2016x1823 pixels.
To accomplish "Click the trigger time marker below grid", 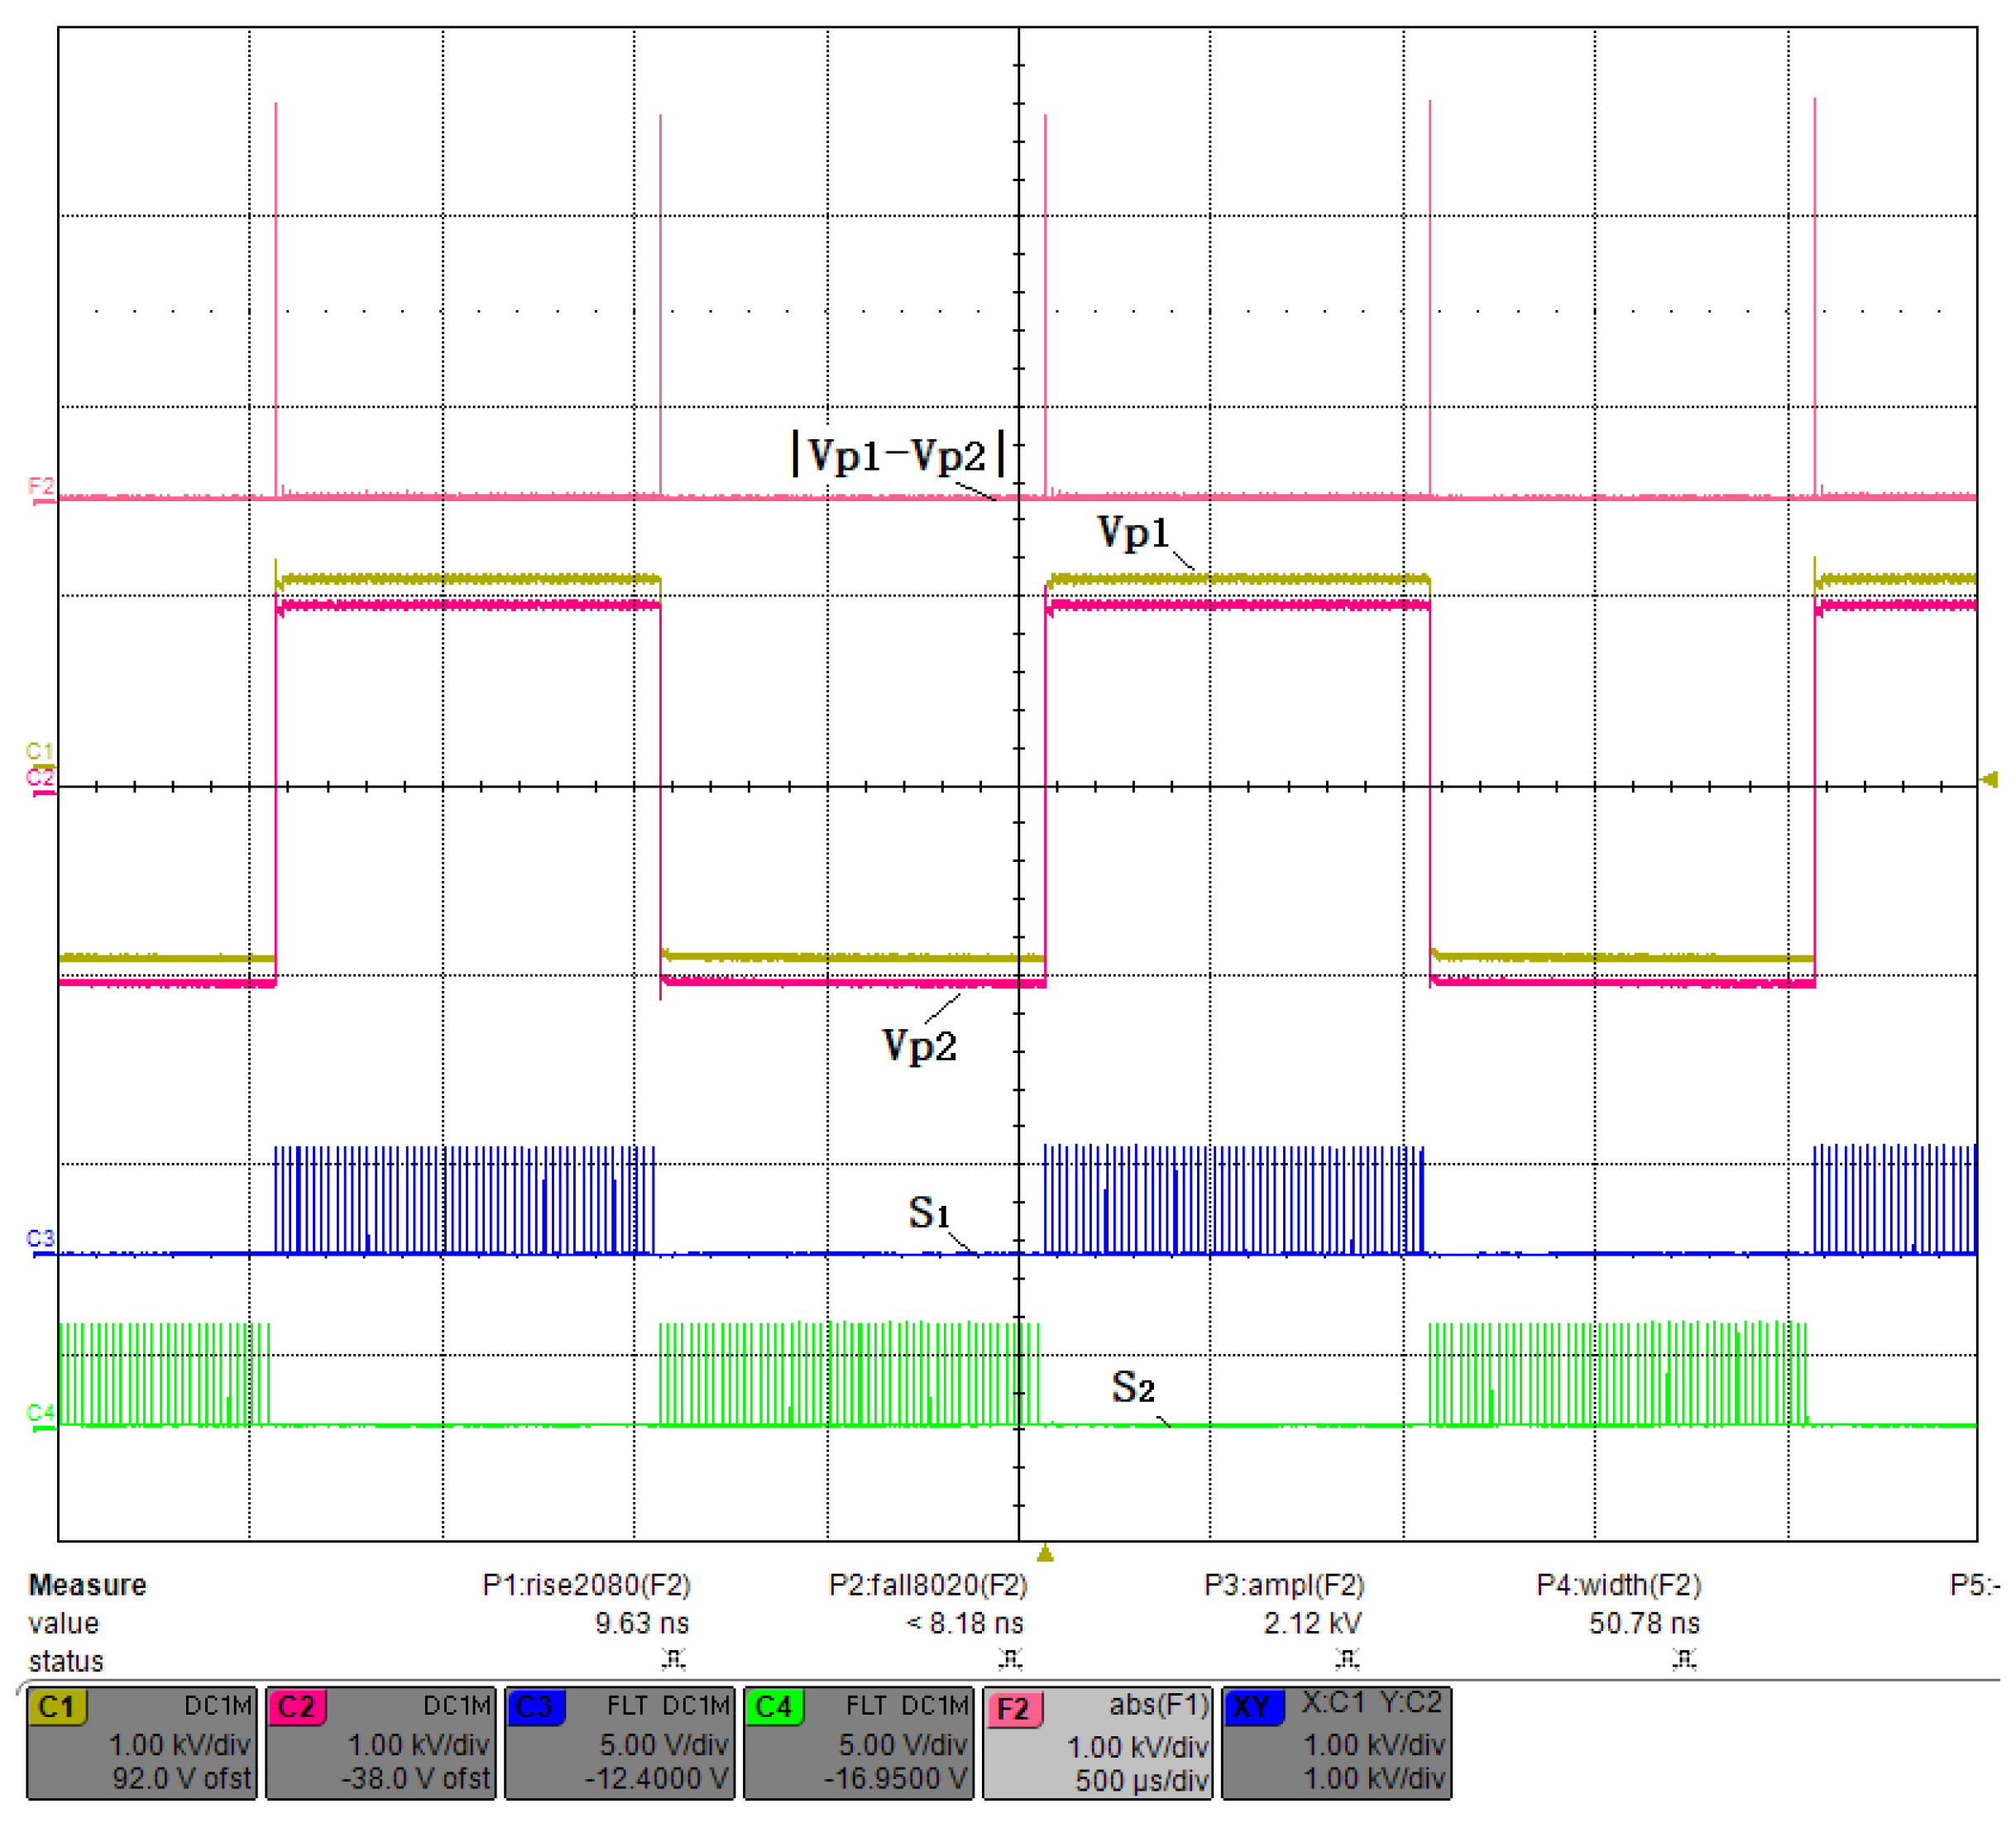I will coord(1045,1553).
